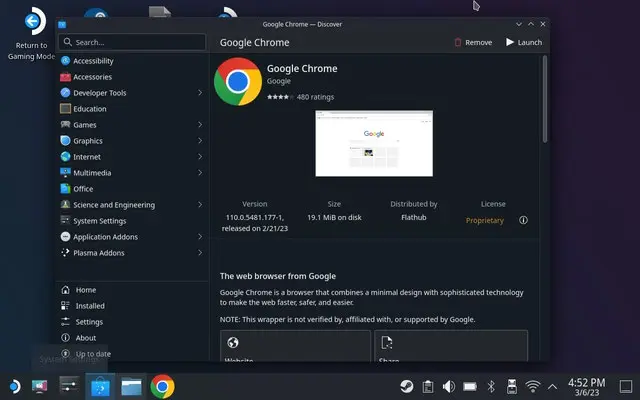Remove Google Chrome with the Remove button

coord(472,43)
